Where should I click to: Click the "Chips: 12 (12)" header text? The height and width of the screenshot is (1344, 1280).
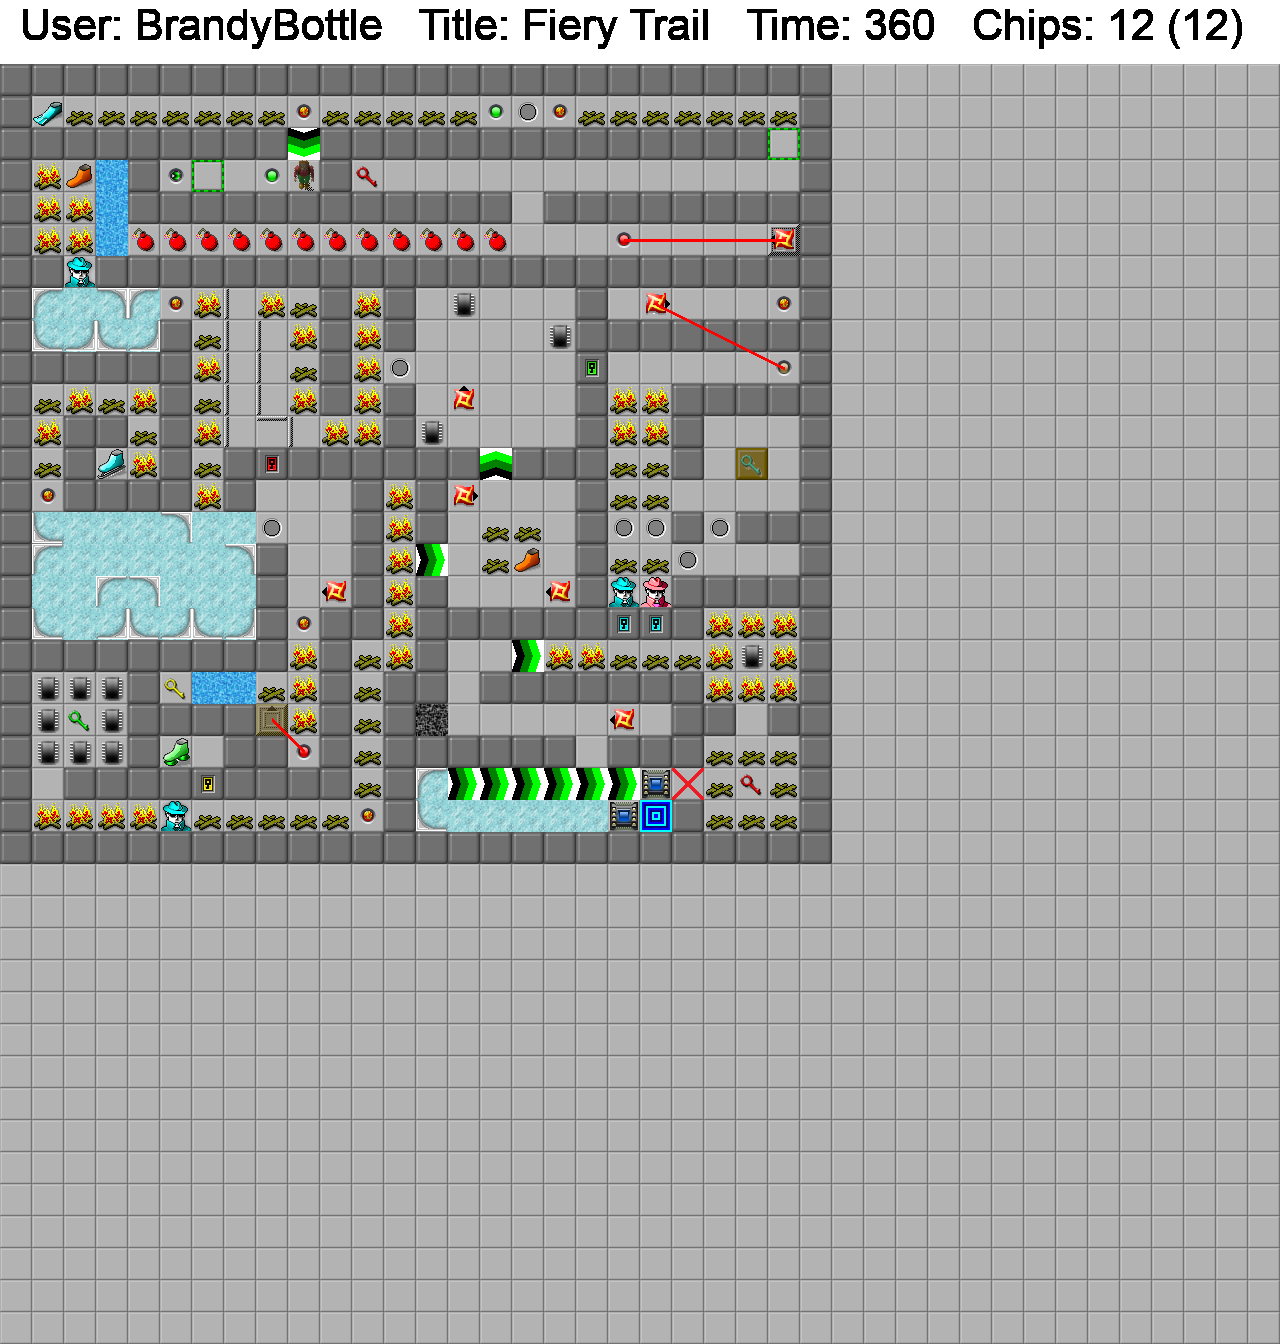tap(1108, 26)
